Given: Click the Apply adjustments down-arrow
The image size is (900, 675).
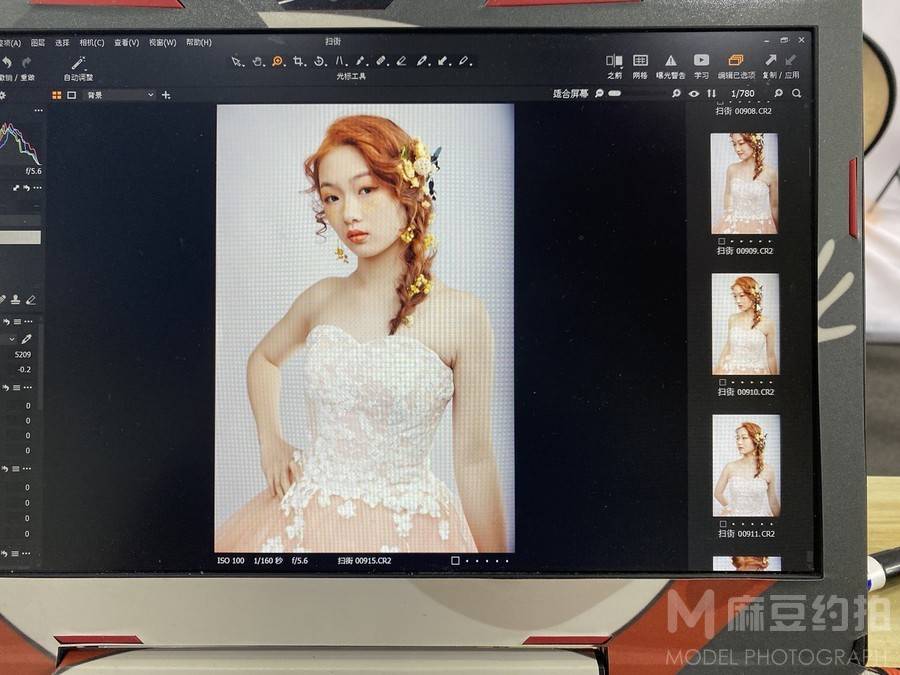Looking at the screenshot, I should pyautogui.click(x=791, y=60).
